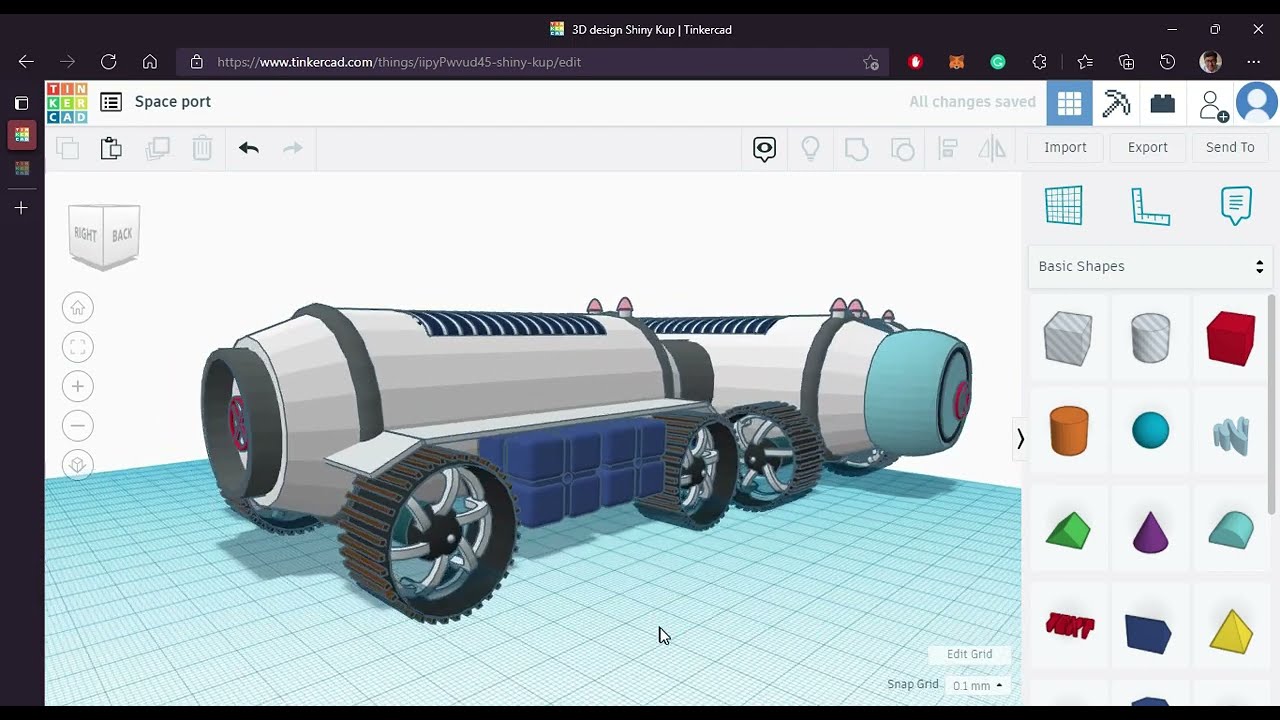1280x720 pixels.
Task: Open the browser Extensions puzzle icon
Action: pos(1039,62)
